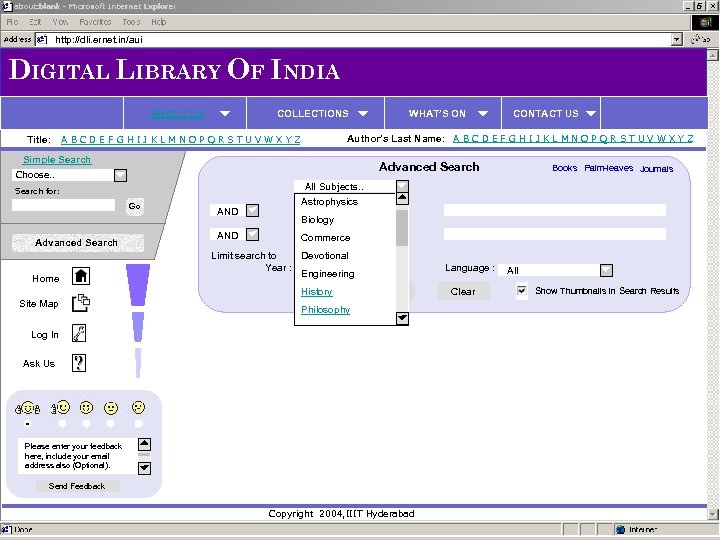
Task: Click the very happy group smiley face
Action: (x=28, y=408)
